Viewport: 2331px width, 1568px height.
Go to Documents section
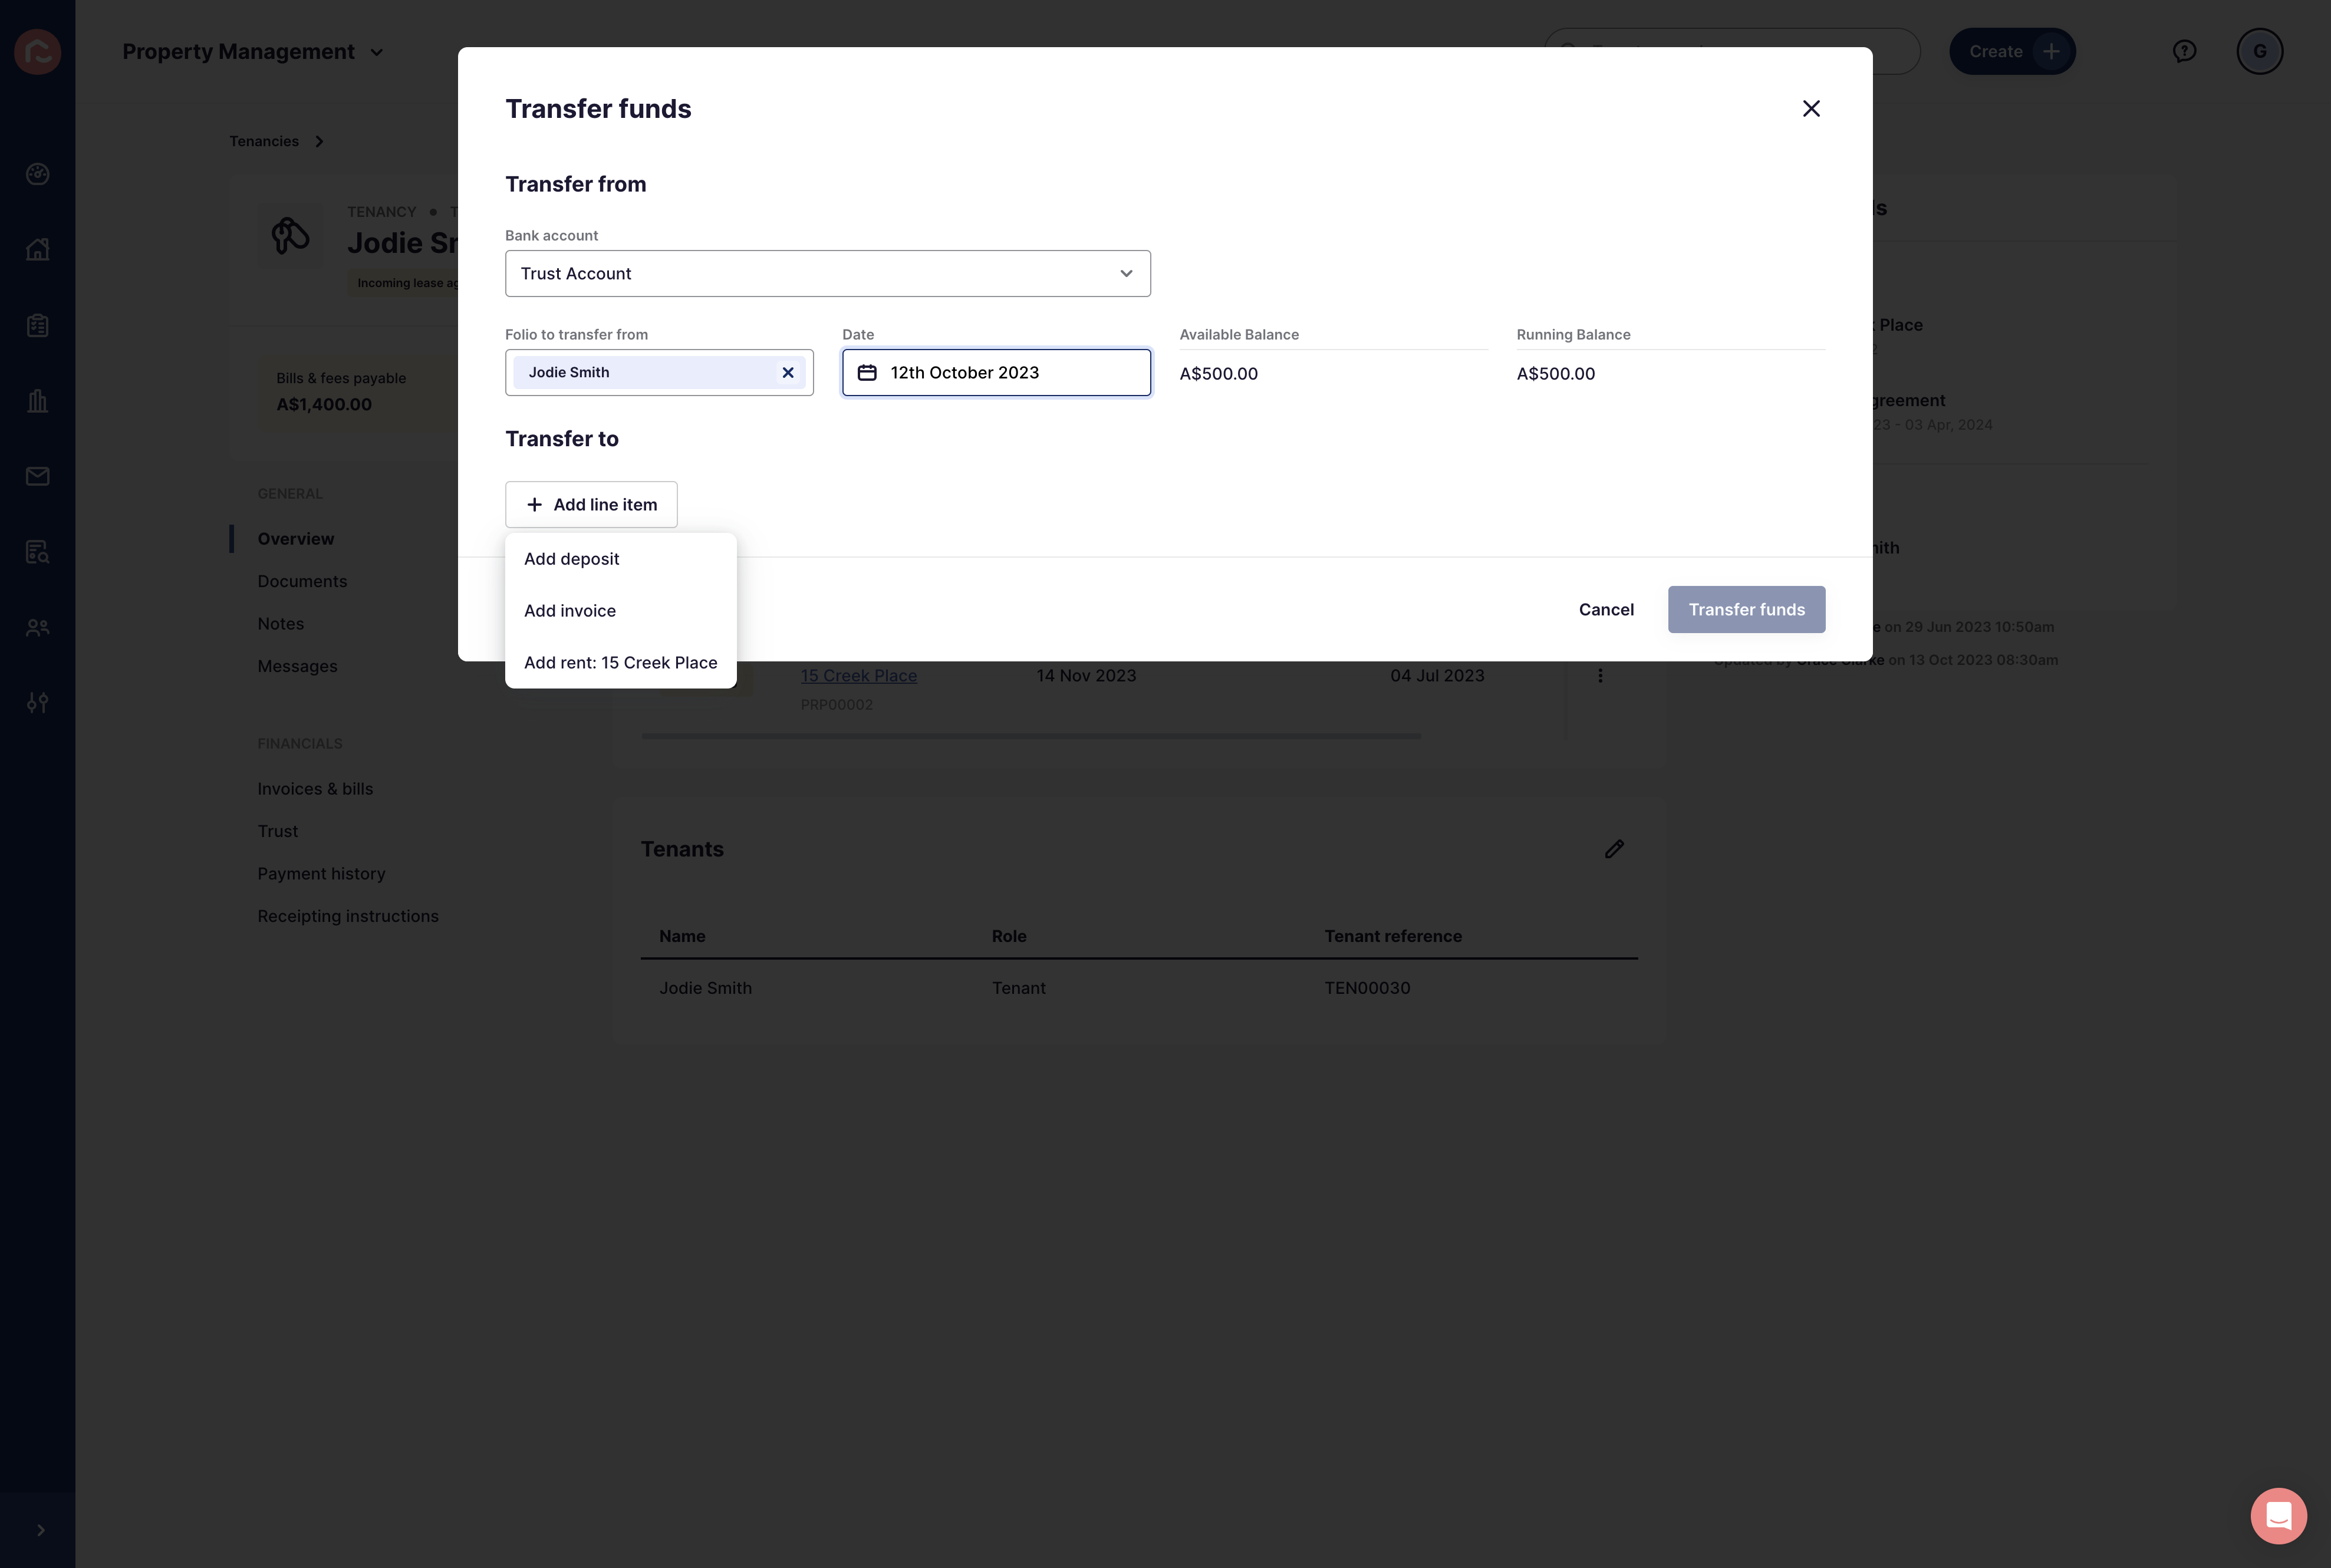coord(302,581)
